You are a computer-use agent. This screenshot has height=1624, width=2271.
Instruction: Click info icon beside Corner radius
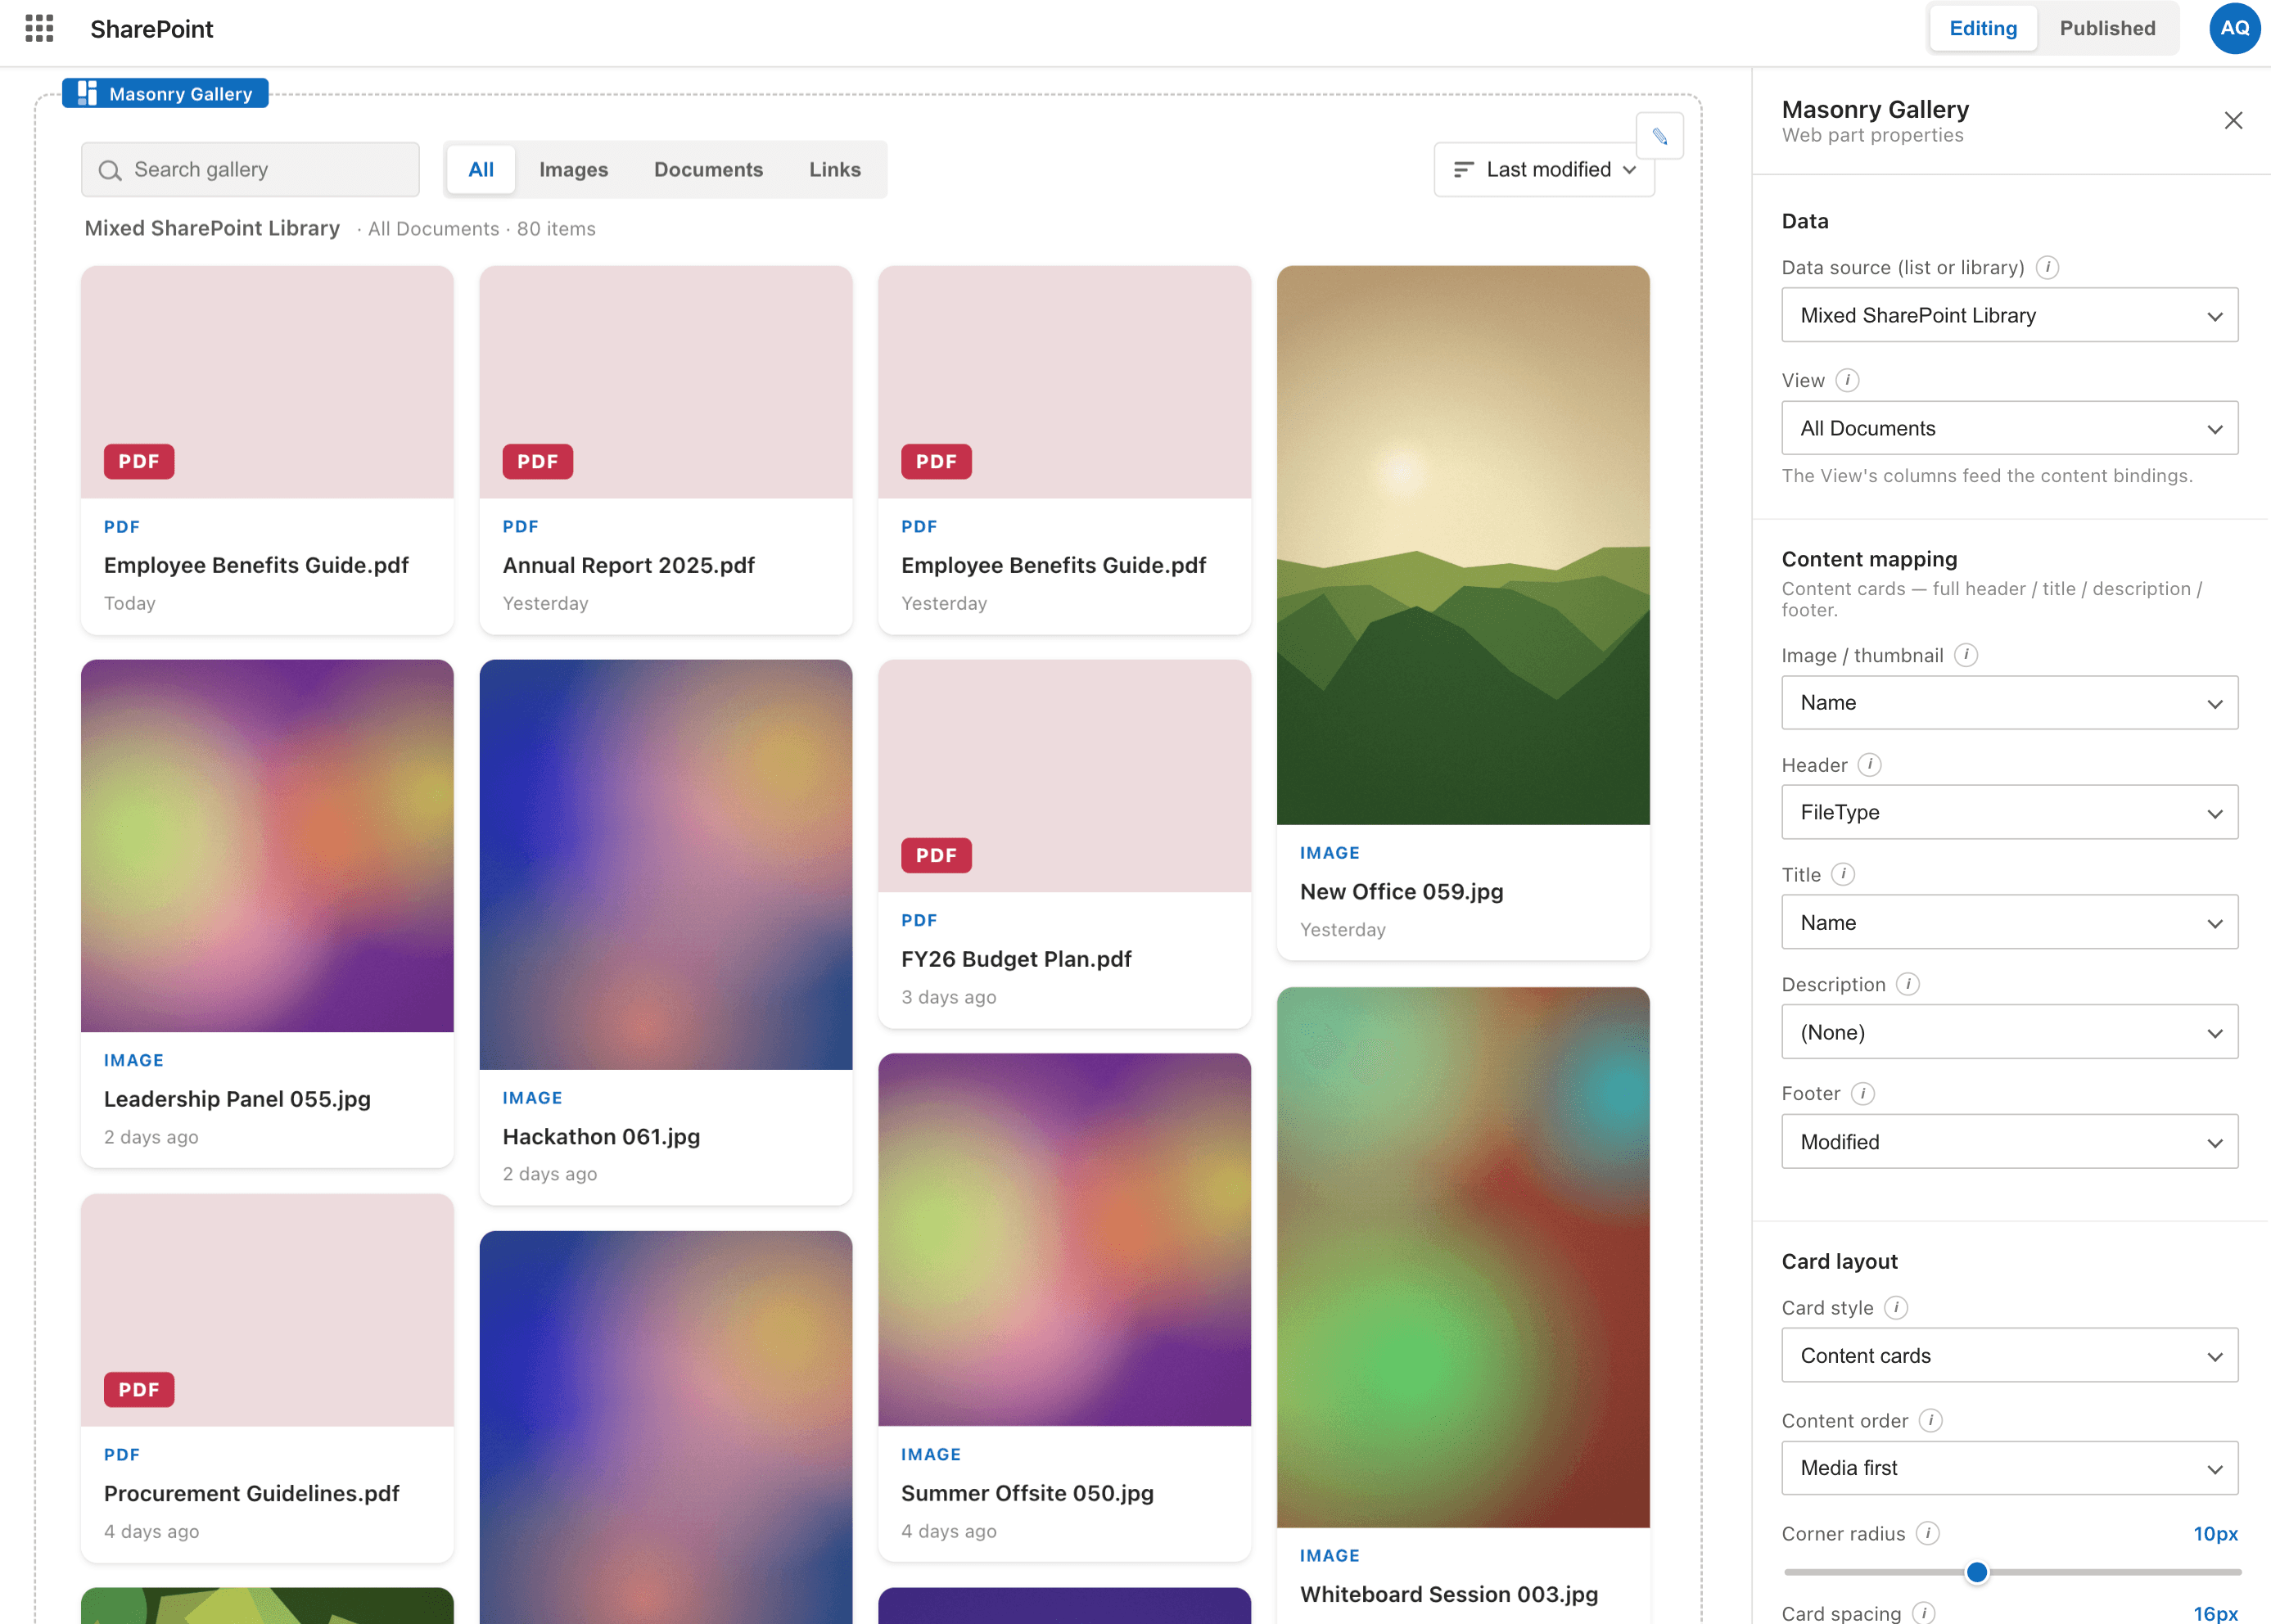click(x=1927, y=1533)
